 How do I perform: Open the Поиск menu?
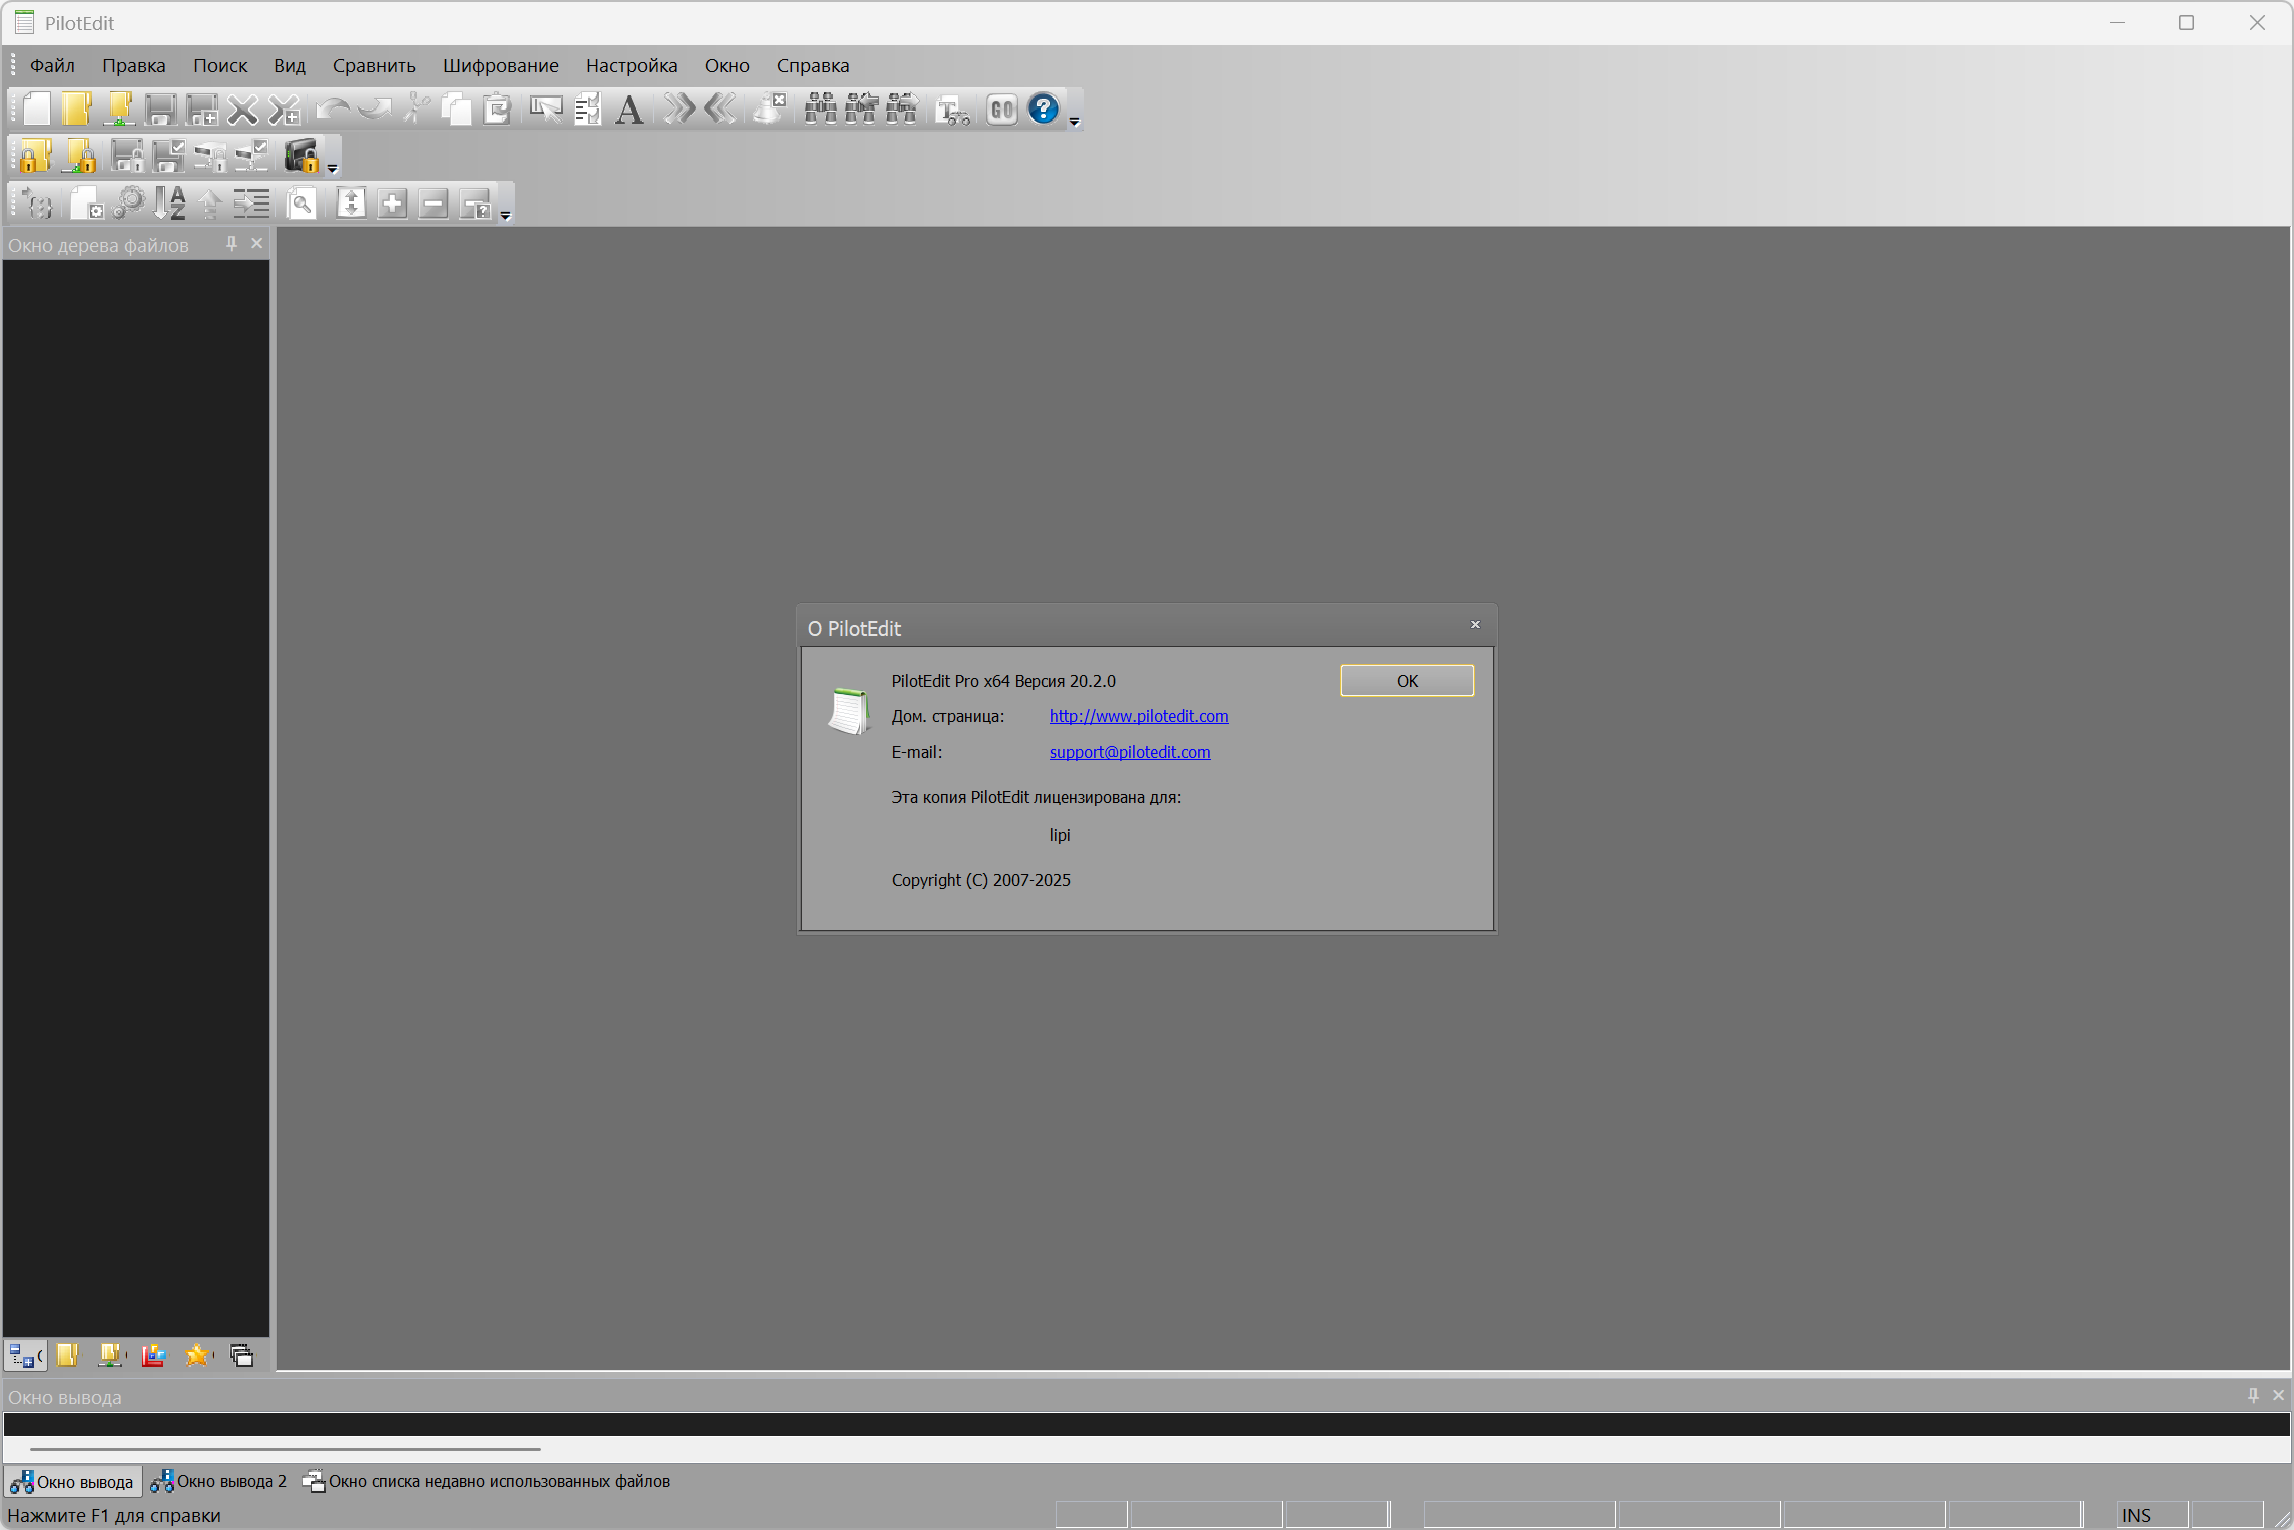coord(220,65)
